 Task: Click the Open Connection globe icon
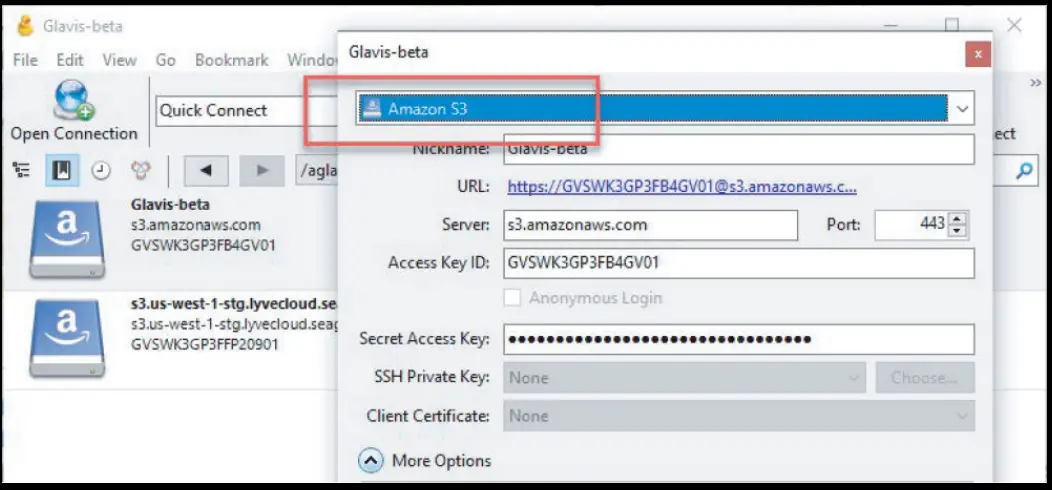72,101
